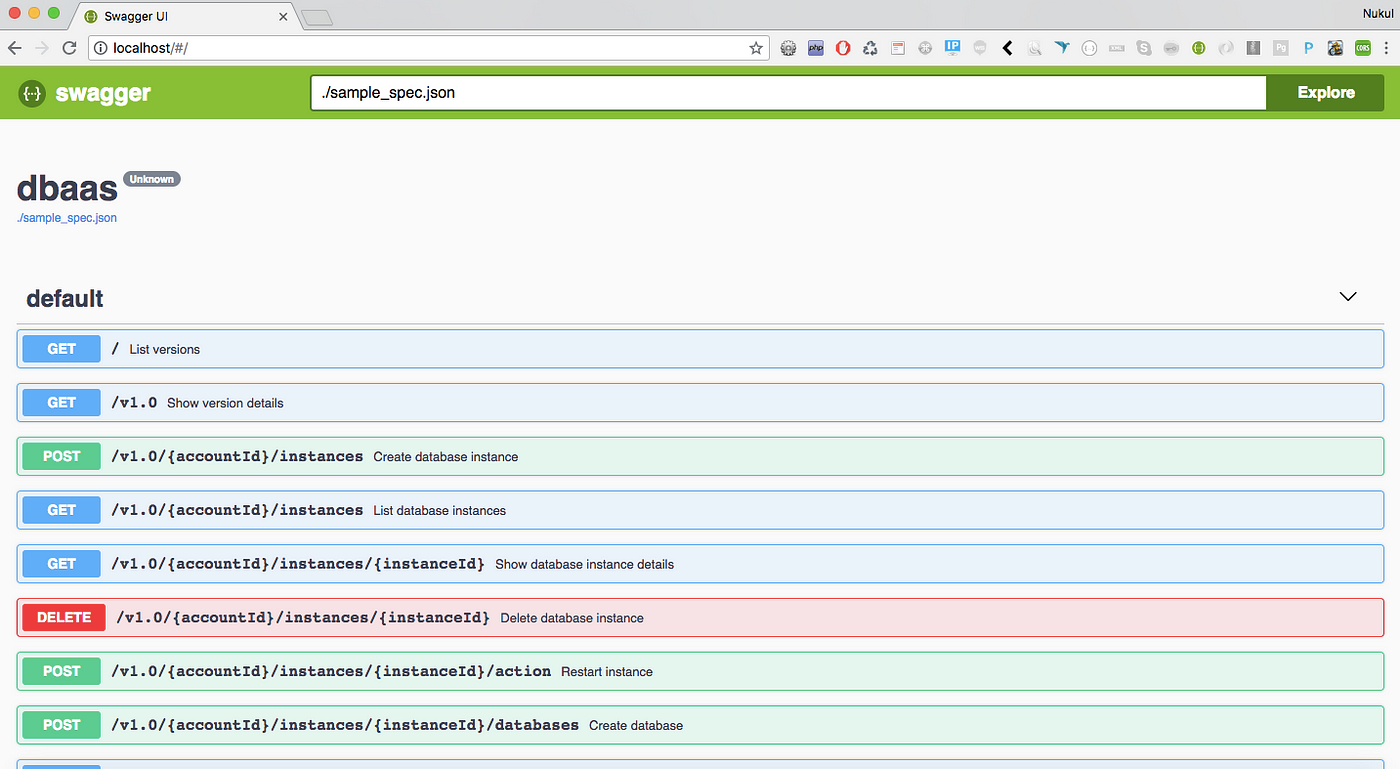Click the POST badge for Restart instance
This screenshot has height=769, width=1400.
62,671
